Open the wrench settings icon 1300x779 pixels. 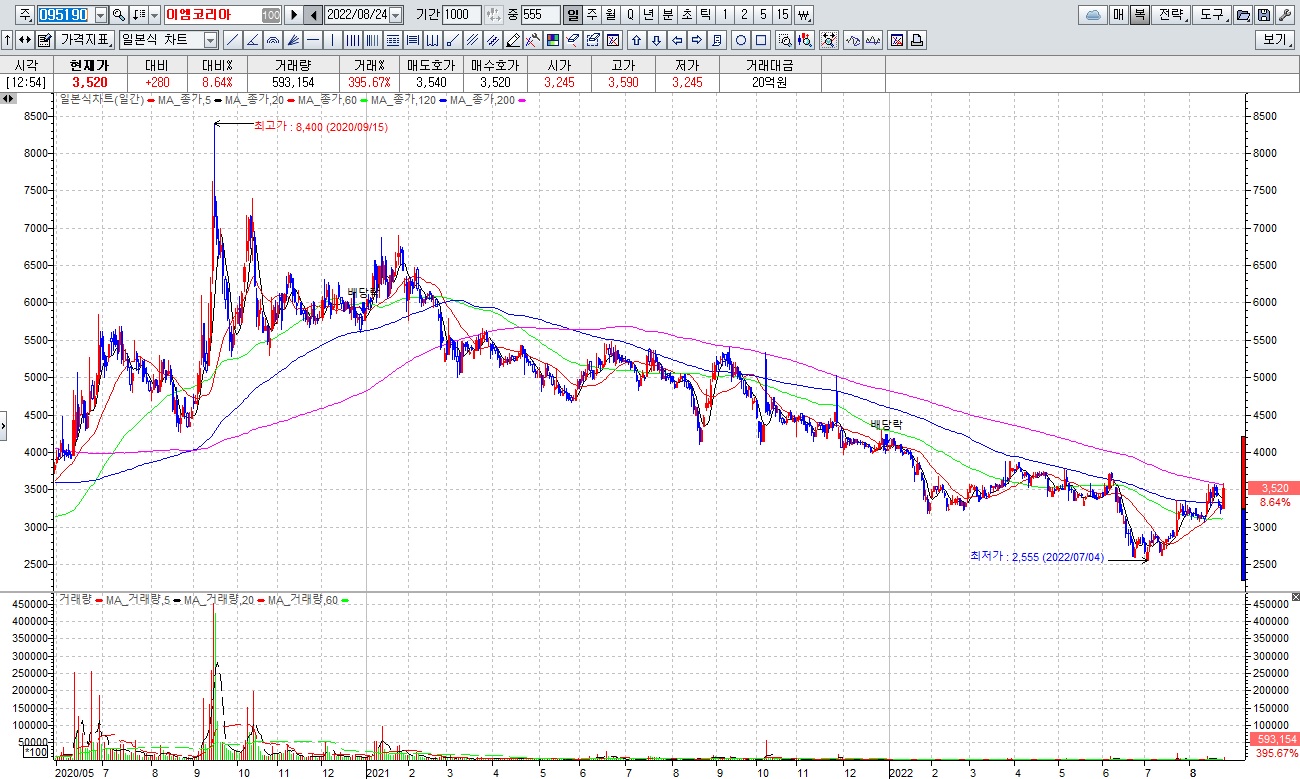tap(1284, 15)
